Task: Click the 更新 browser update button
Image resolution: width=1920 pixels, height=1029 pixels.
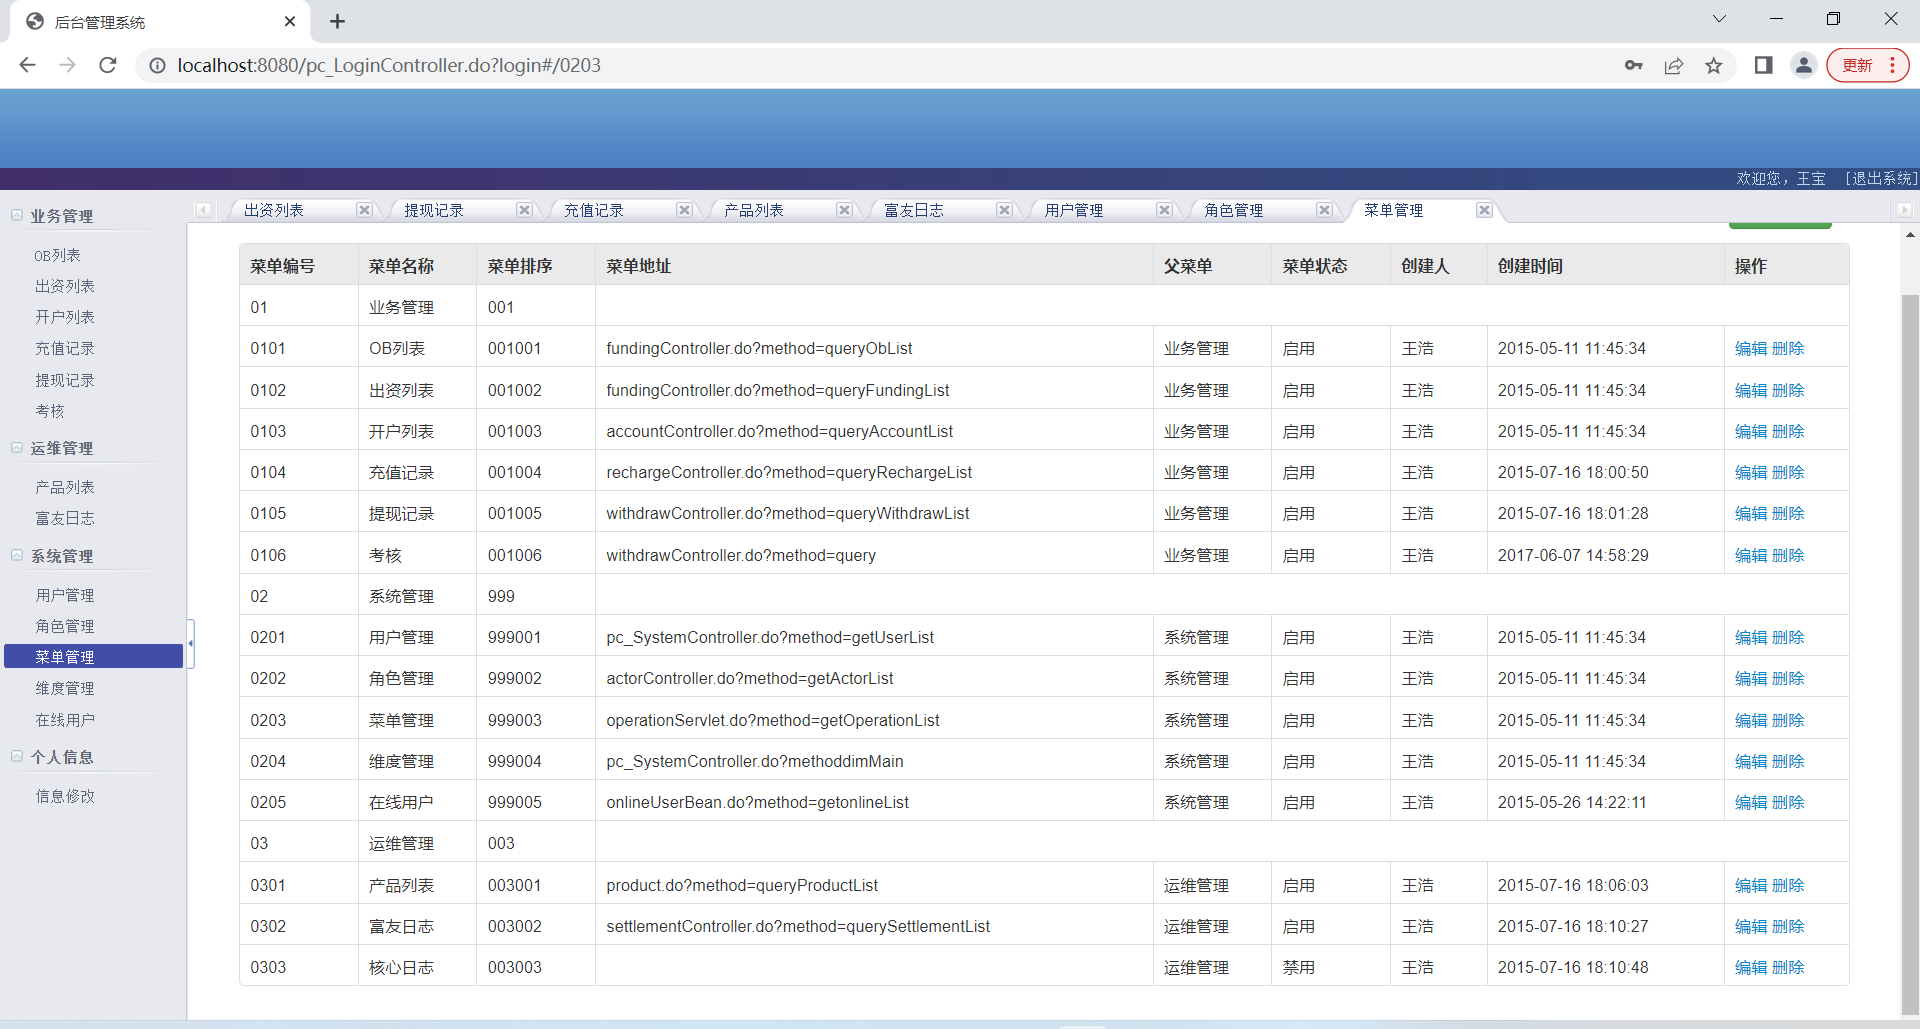Action: pos(1857,65)
